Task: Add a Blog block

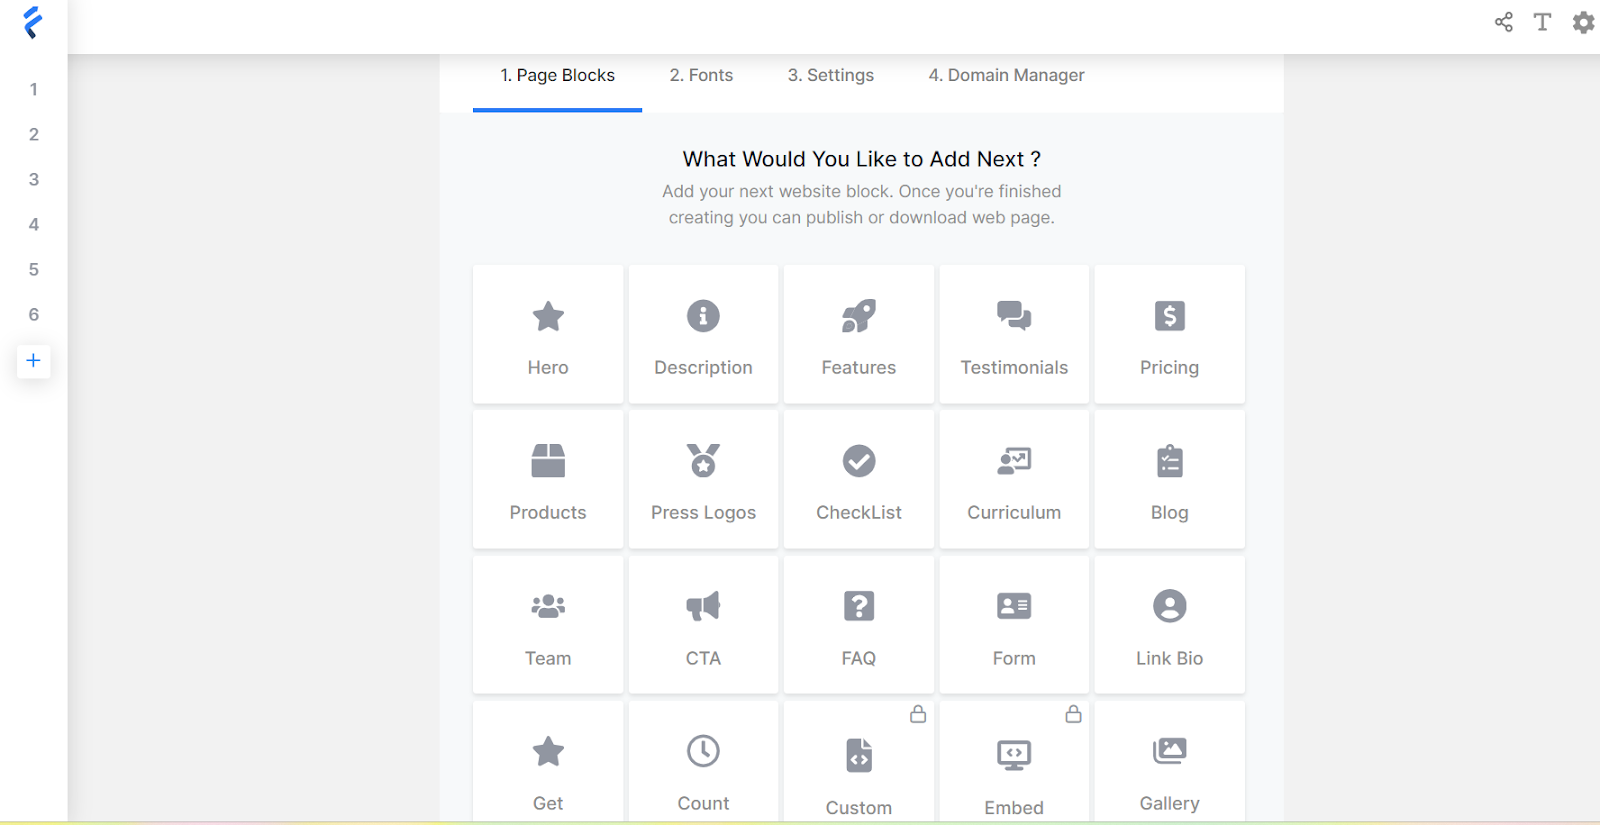Action: pyautogui.click(x=1170, y=479)
